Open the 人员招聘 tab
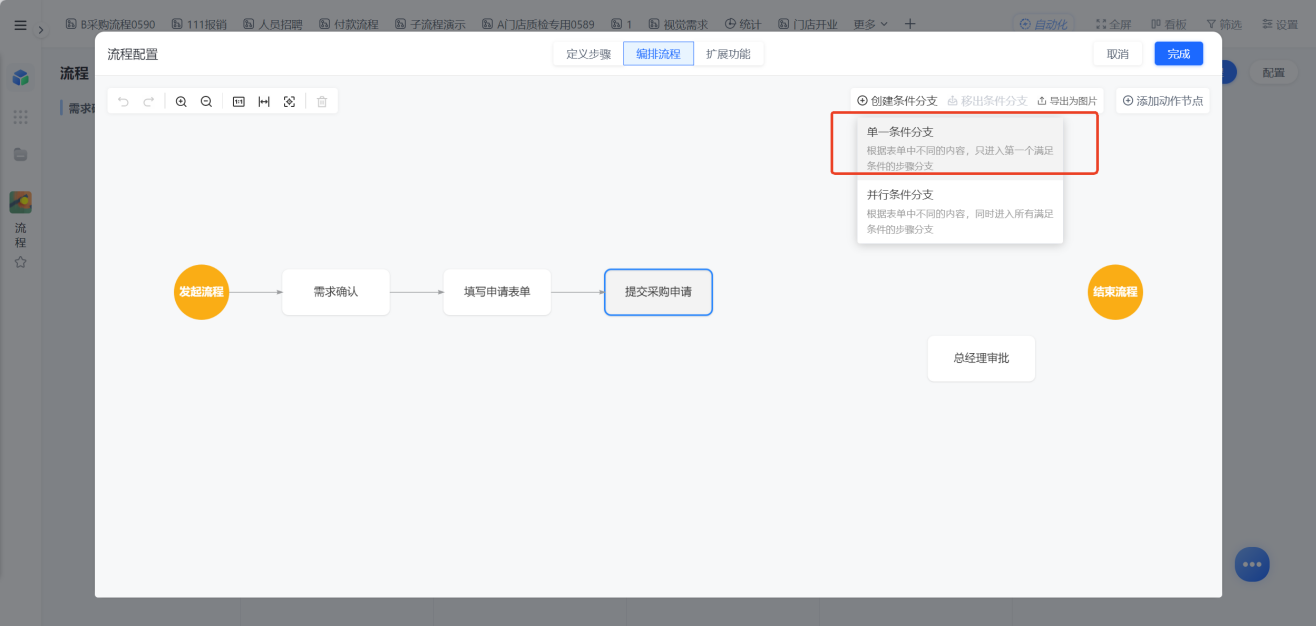This screenshot has height=626, width=1316. [x=273, y=24]
